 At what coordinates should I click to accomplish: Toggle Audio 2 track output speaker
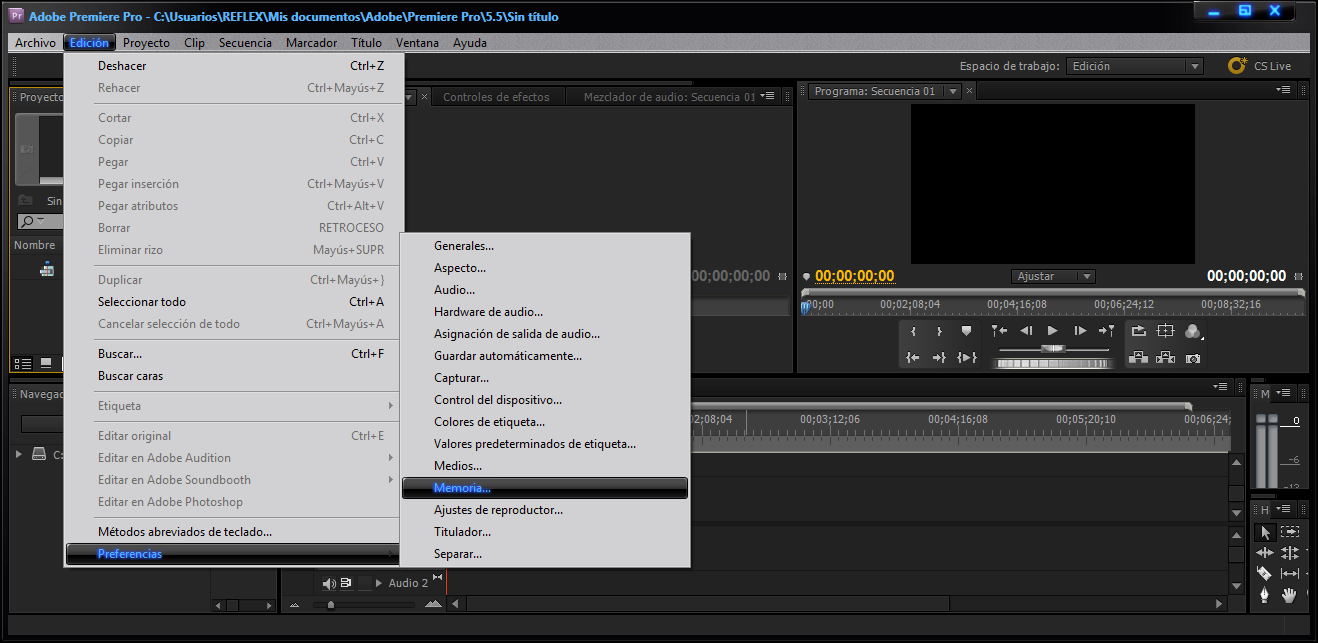click(329, 583)
